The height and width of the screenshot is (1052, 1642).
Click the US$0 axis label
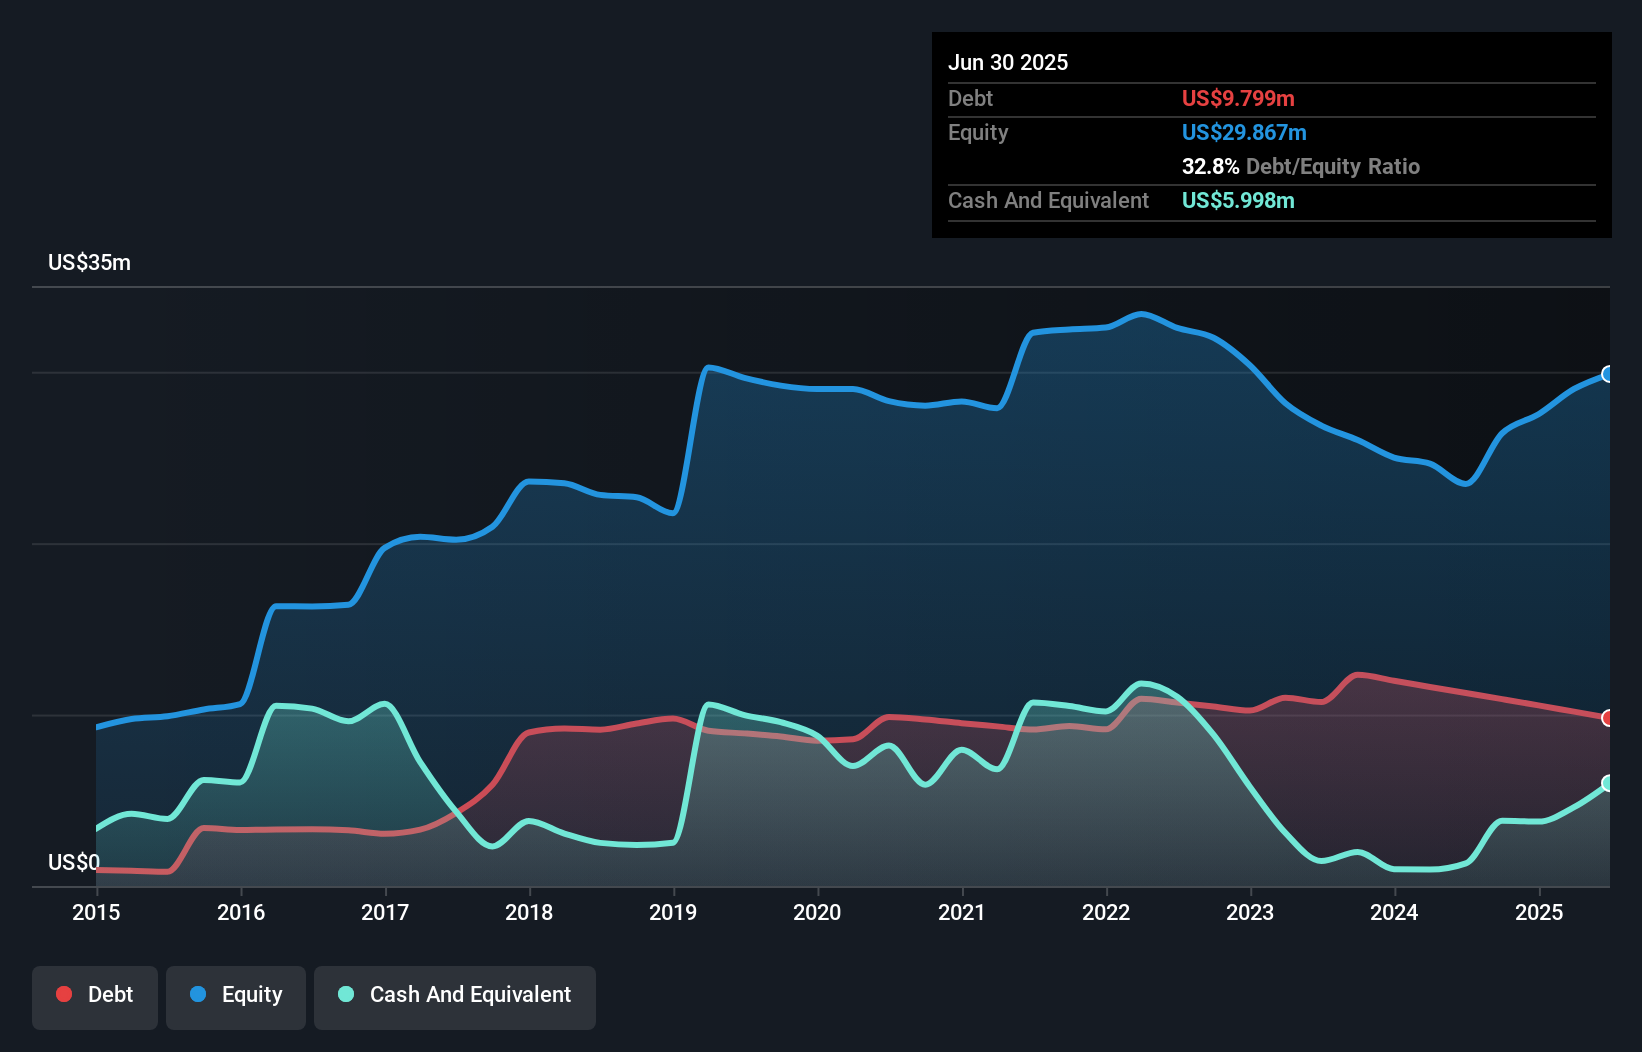pyautogui.click(x=75, y=862)
